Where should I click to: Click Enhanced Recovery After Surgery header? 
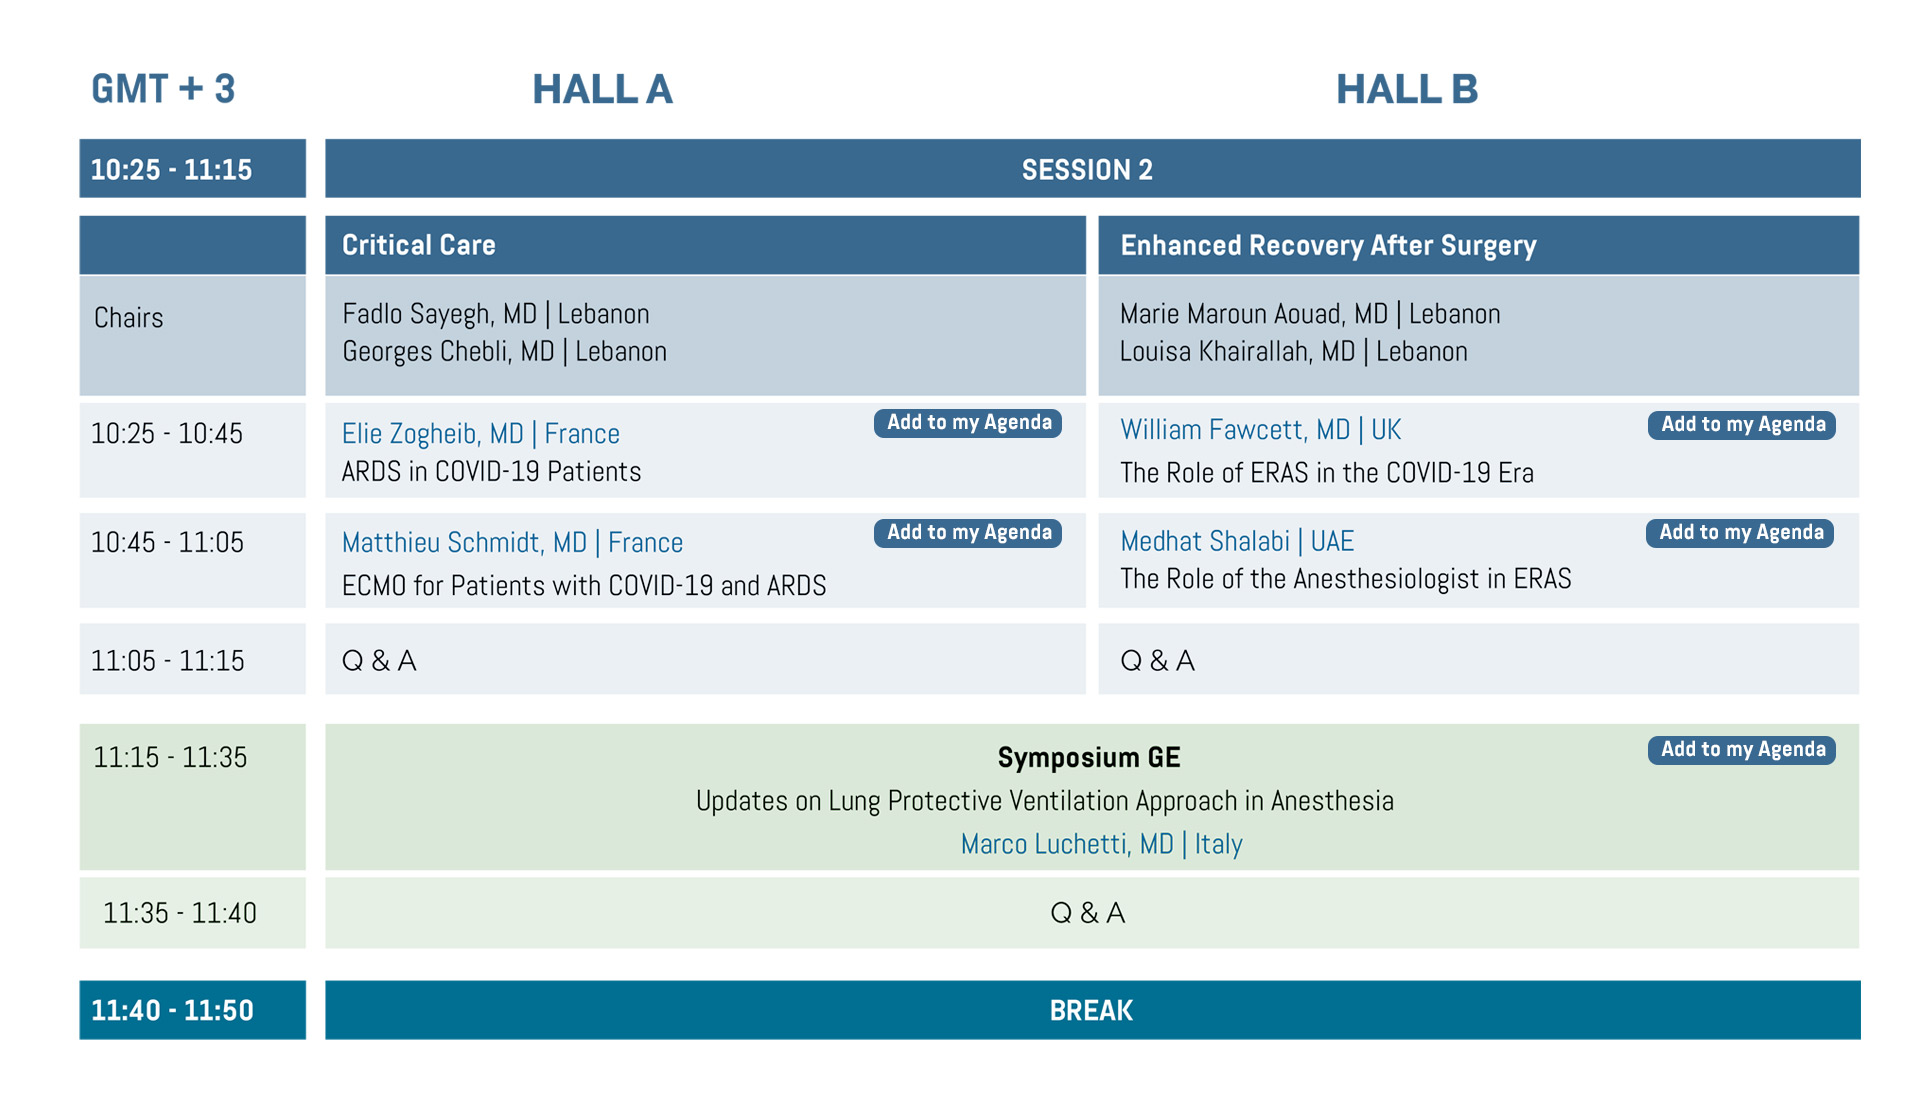(x=1478, y=245)
